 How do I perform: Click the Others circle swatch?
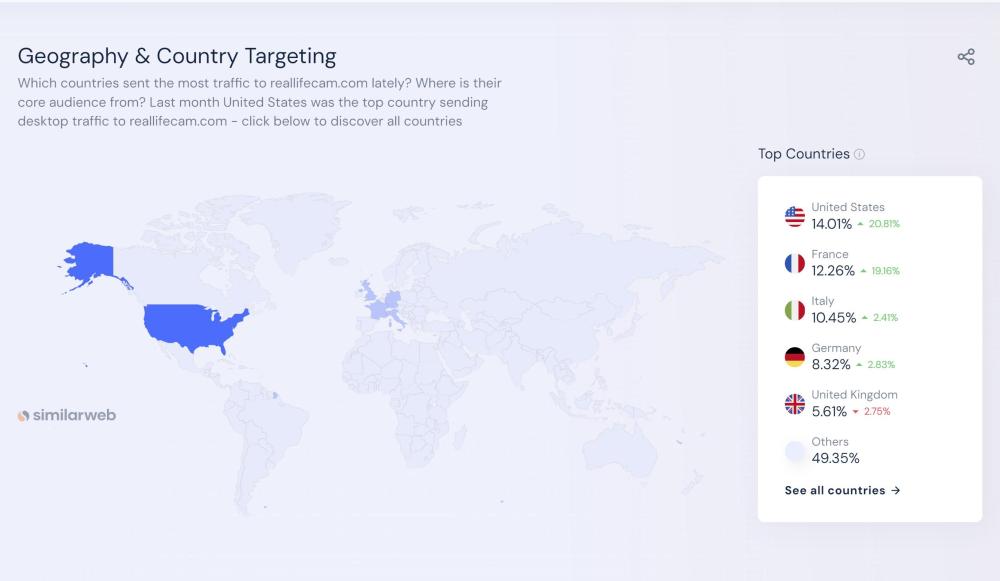tap(794, 451)
